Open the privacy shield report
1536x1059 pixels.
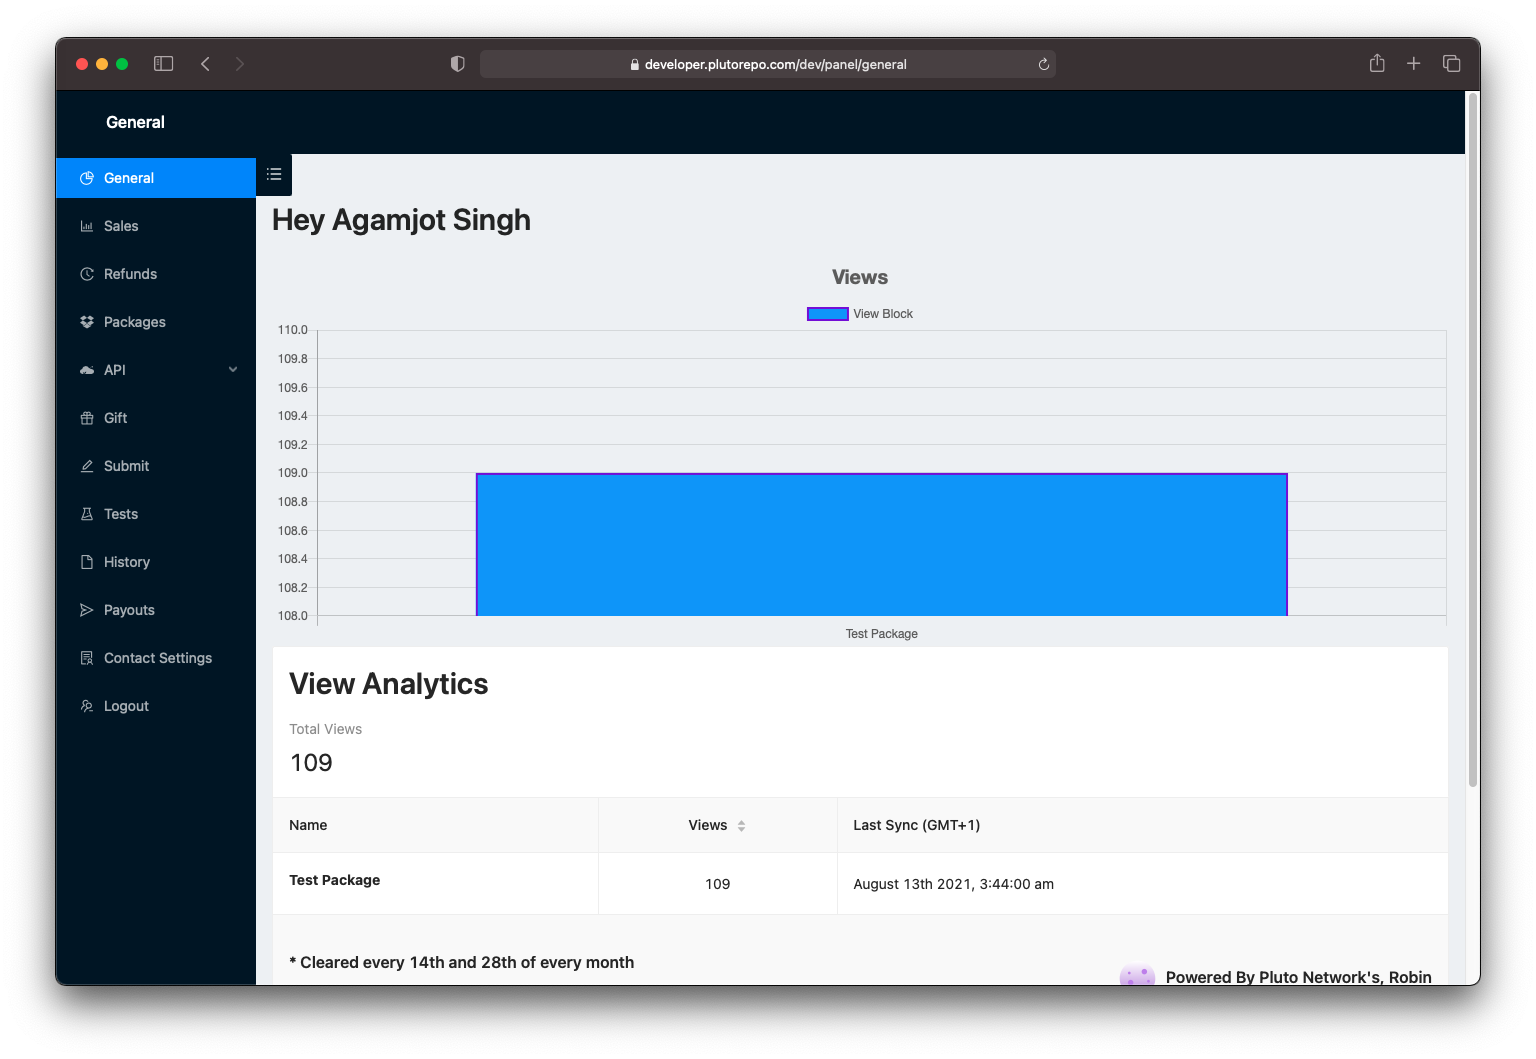pyautogui.click(x=458, y=64)
